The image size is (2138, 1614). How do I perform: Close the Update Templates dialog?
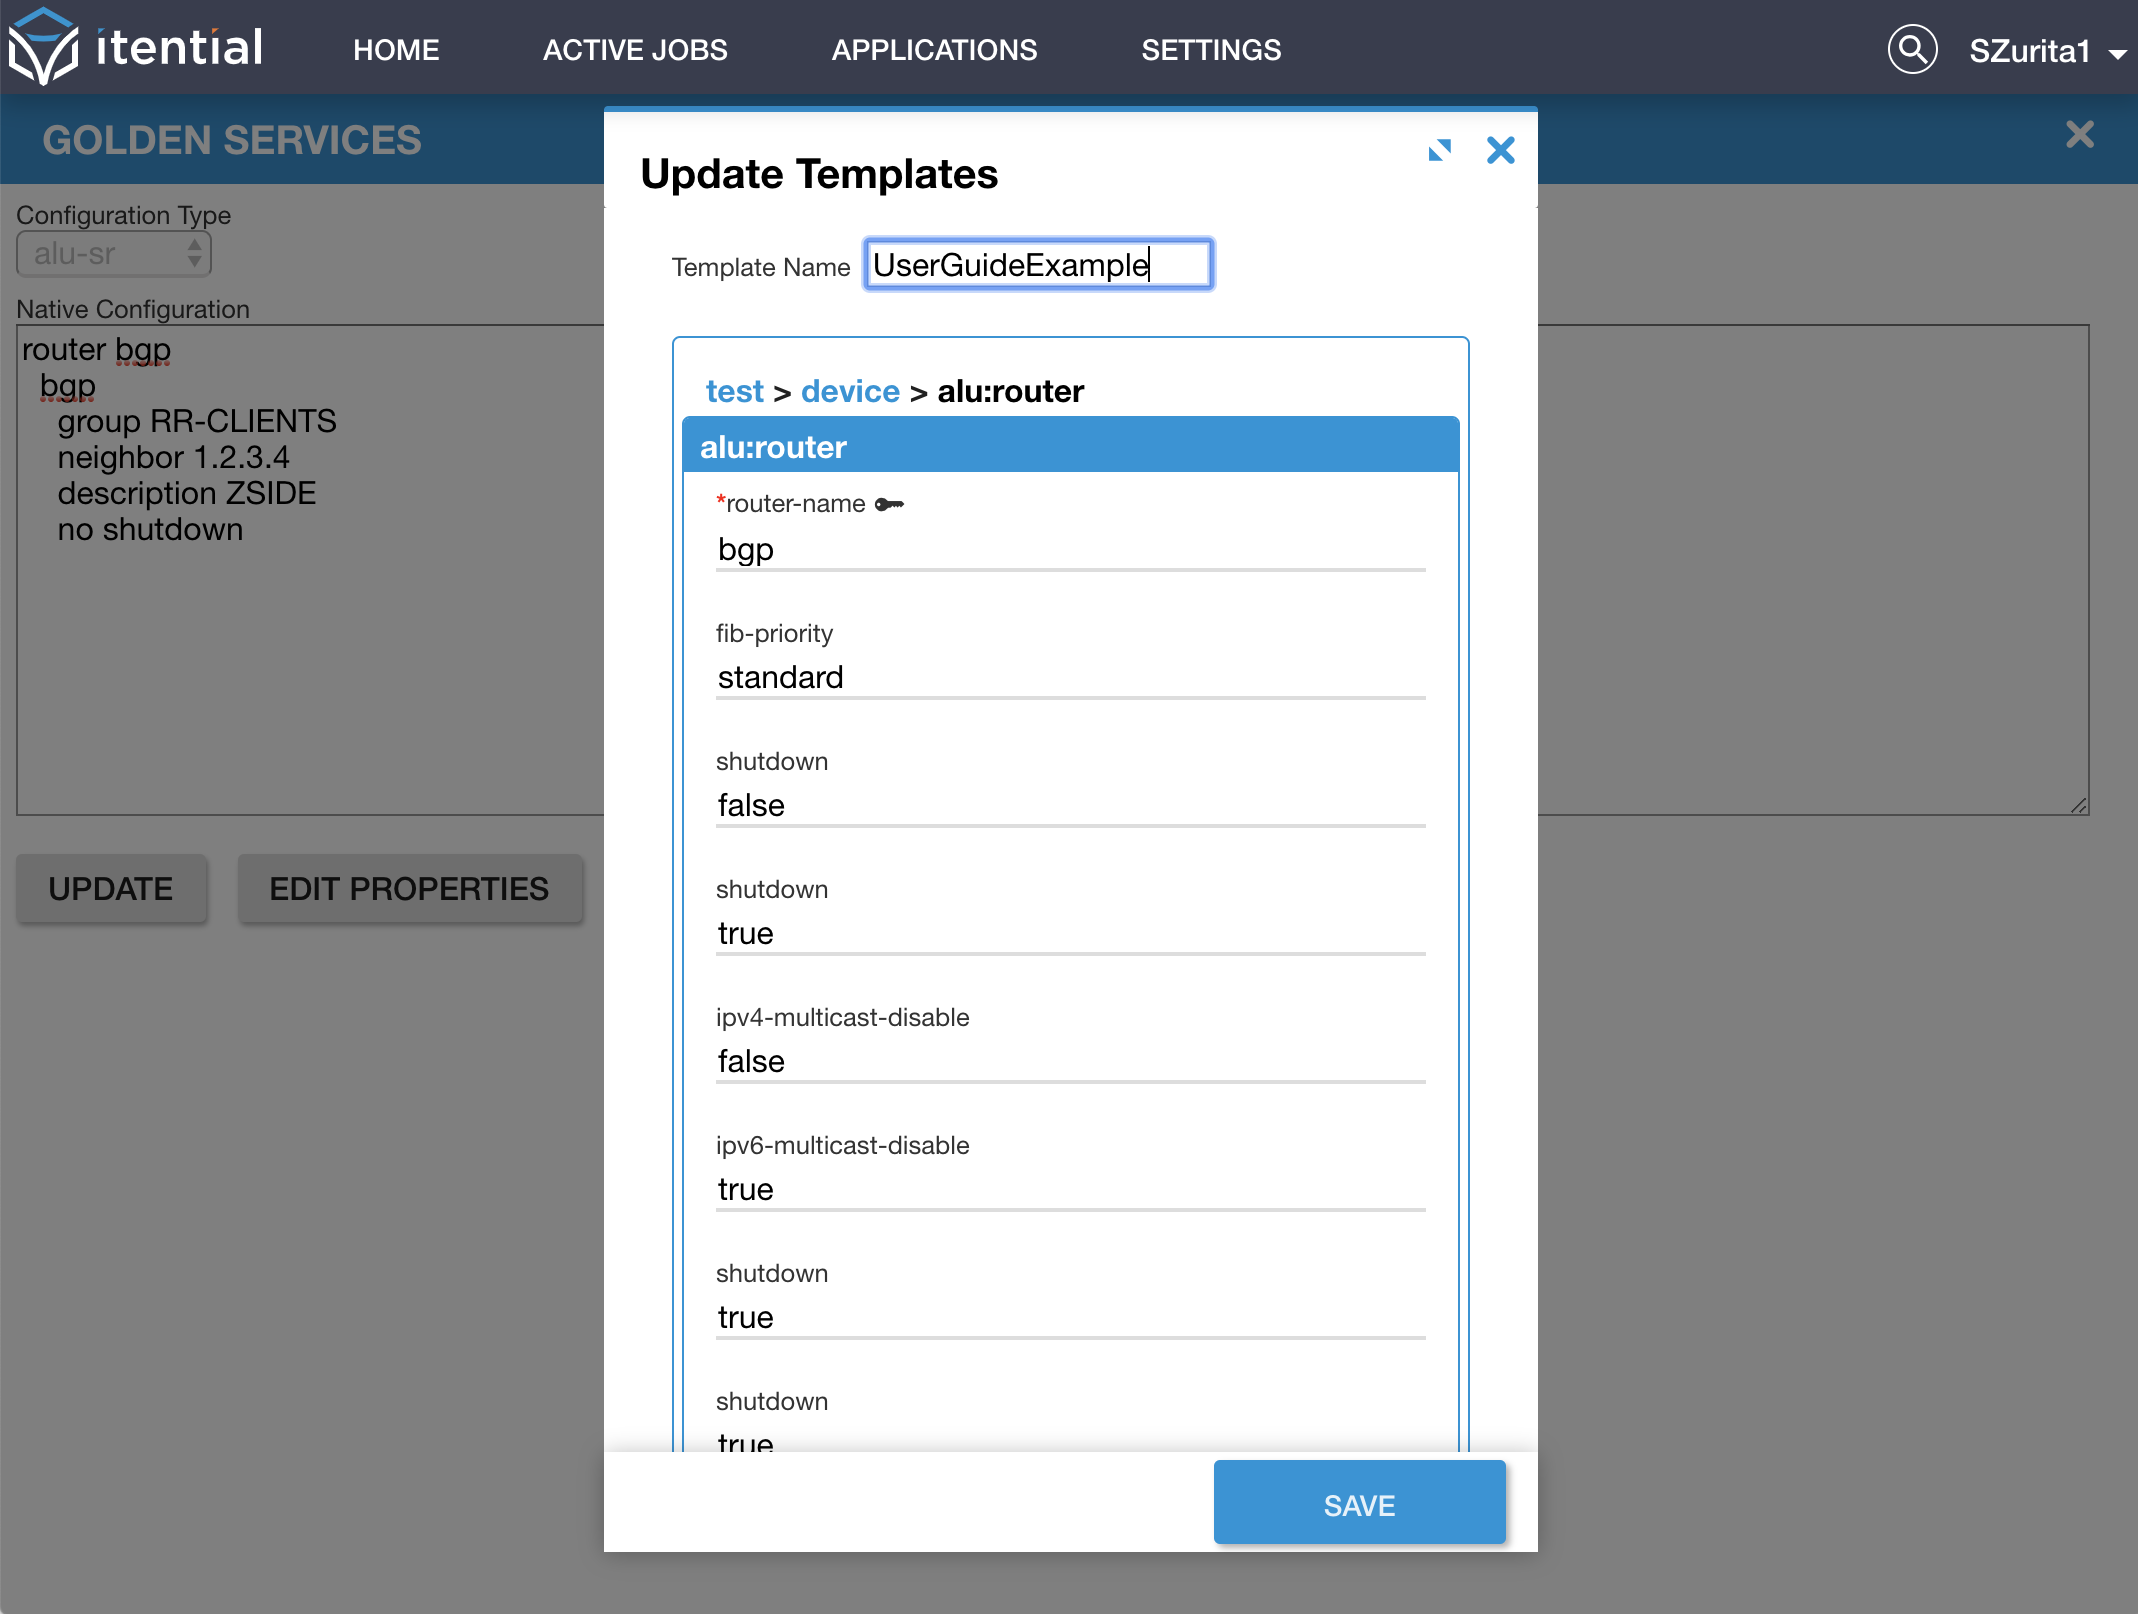[x=1500, y=150]
